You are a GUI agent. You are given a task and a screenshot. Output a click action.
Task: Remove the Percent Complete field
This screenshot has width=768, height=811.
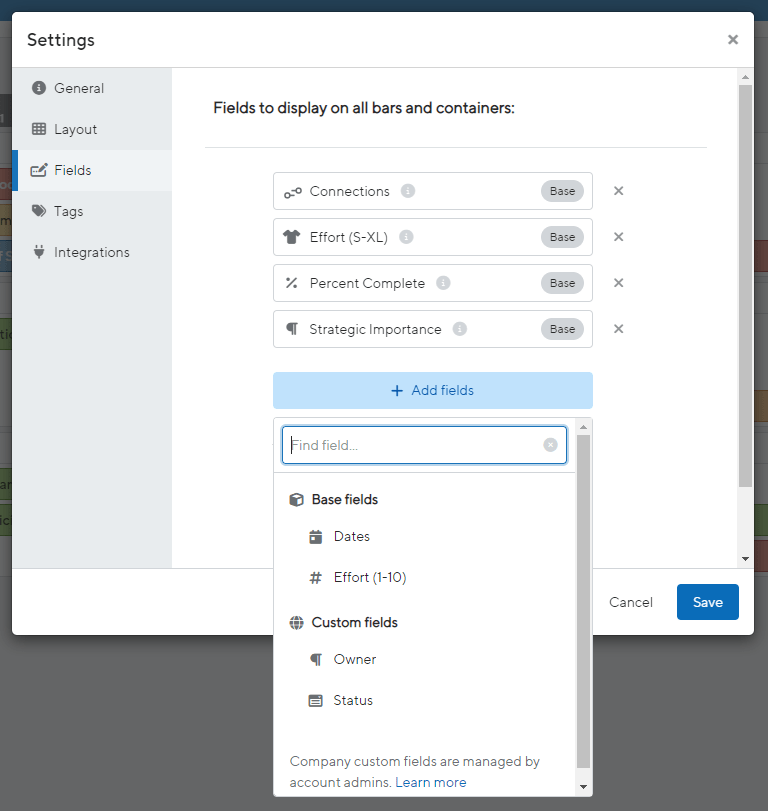(619, 283)
